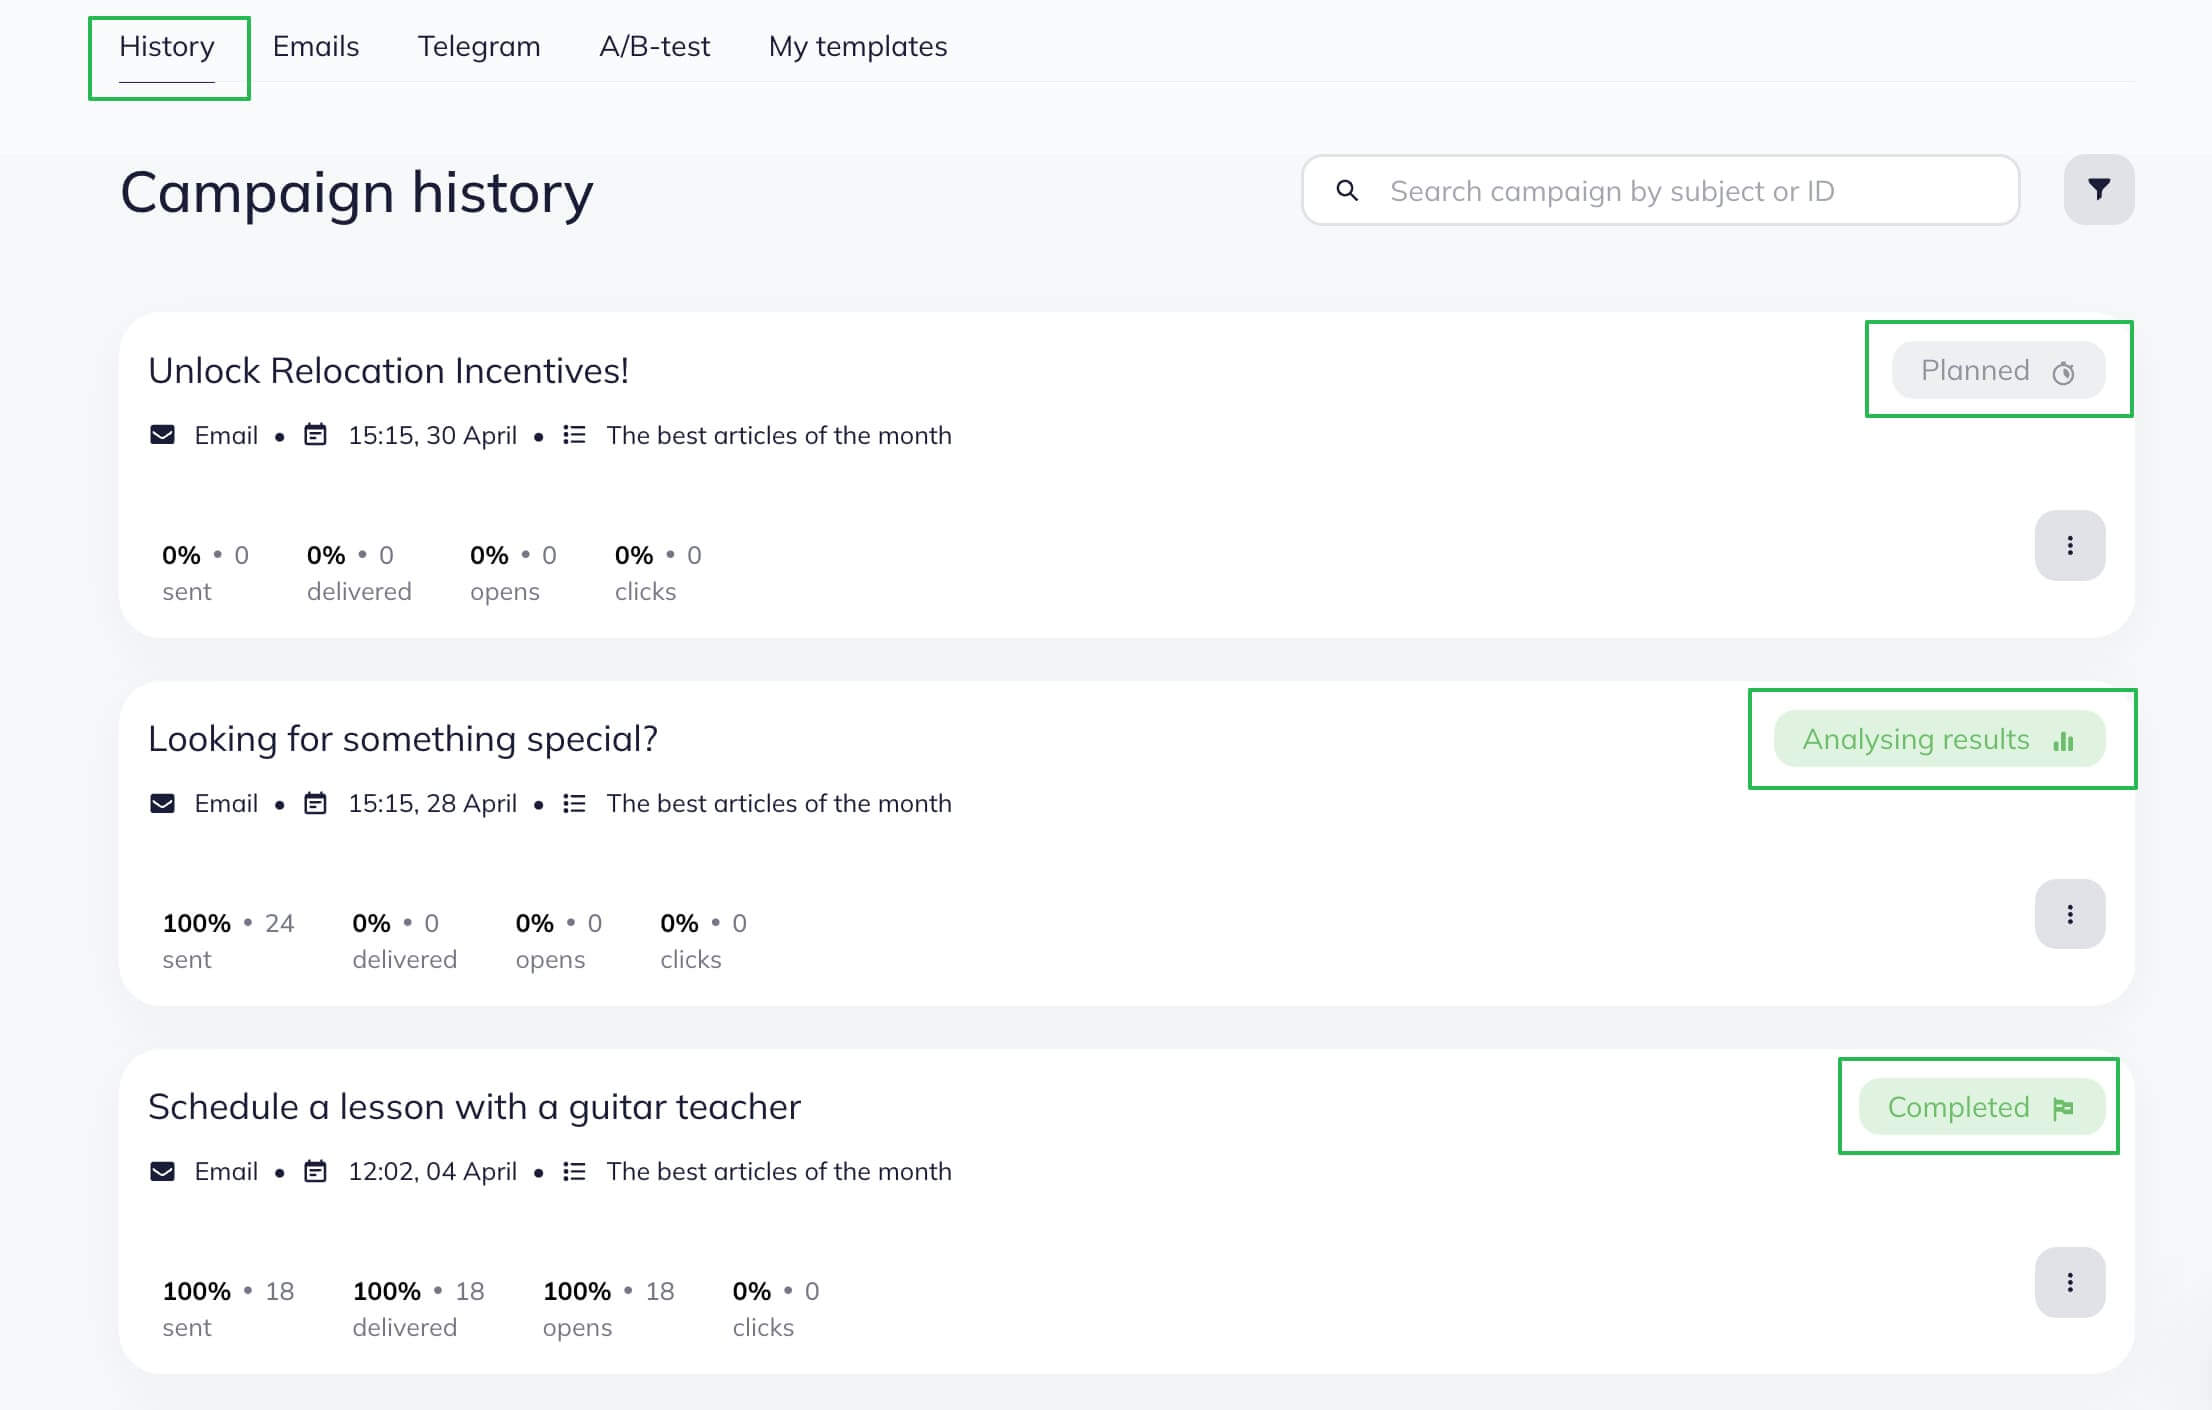Click list name in Unlock Relocation Incentives row
Image resolution: width=2212 pixels, height=1410 pixels.
coord(779,435)
